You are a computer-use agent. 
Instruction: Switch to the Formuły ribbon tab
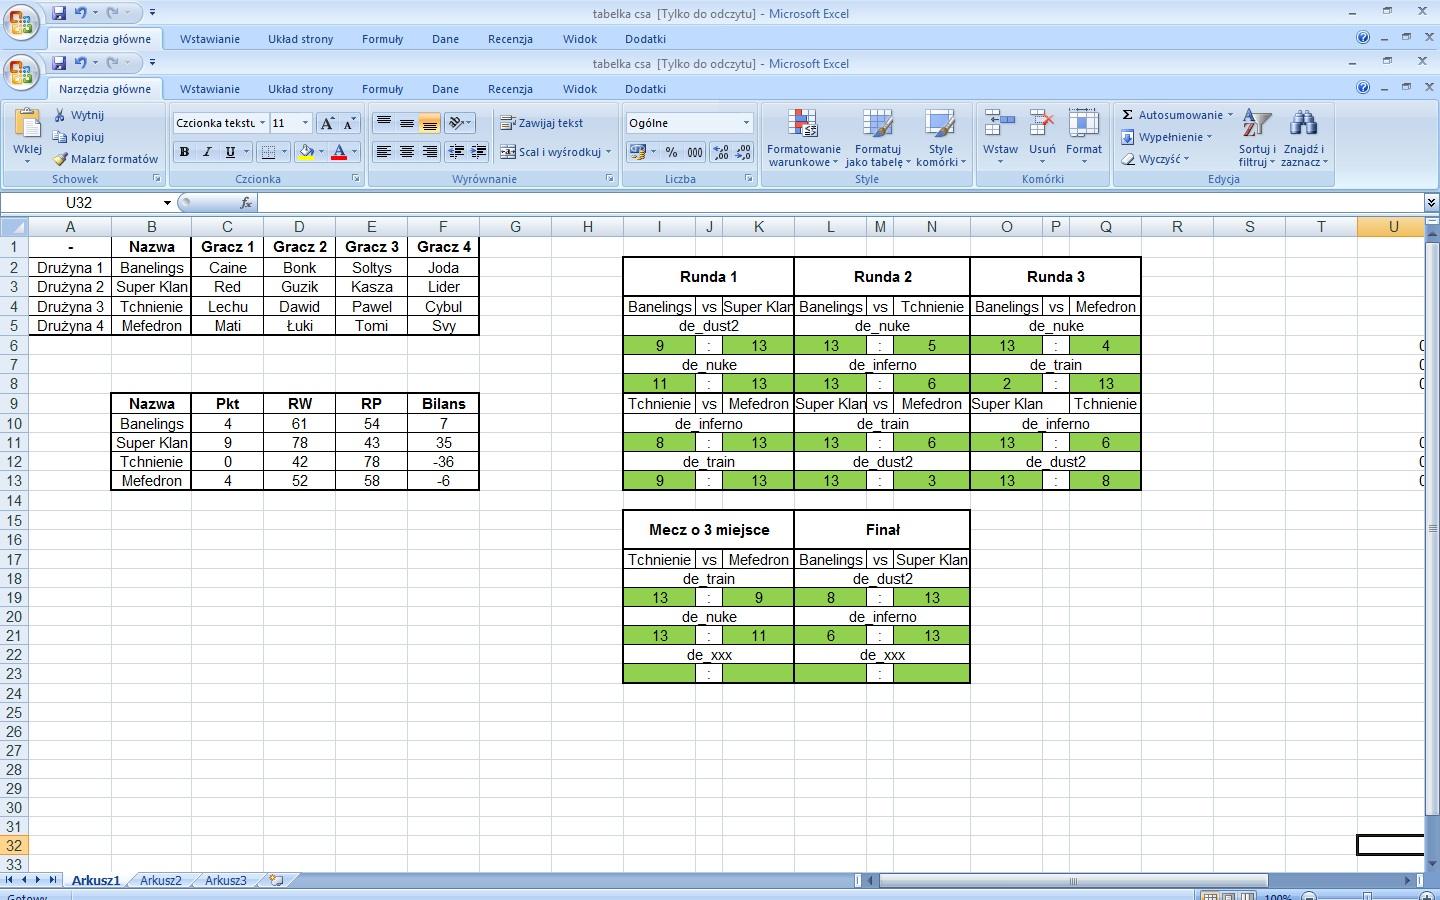click(382, 89)
